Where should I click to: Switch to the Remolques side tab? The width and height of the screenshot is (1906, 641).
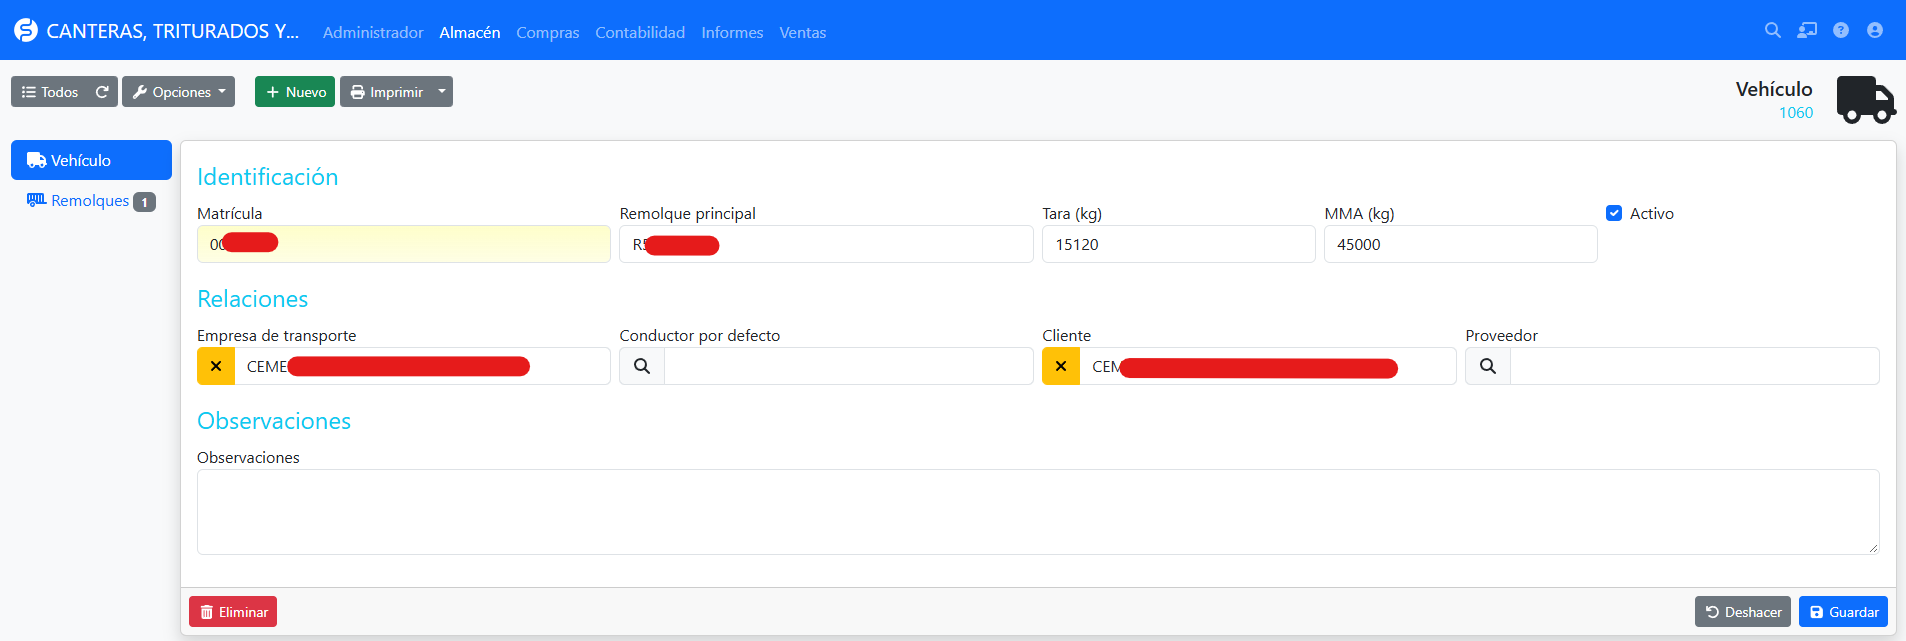tap(91, 201)
